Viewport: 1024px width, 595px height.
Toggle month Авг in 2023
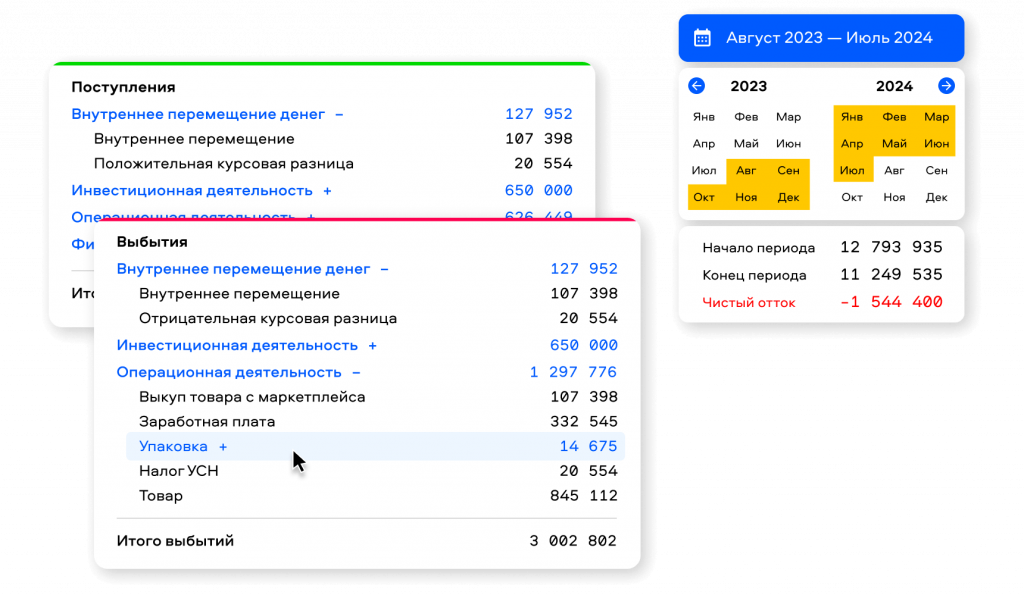(x=746, y=171)
